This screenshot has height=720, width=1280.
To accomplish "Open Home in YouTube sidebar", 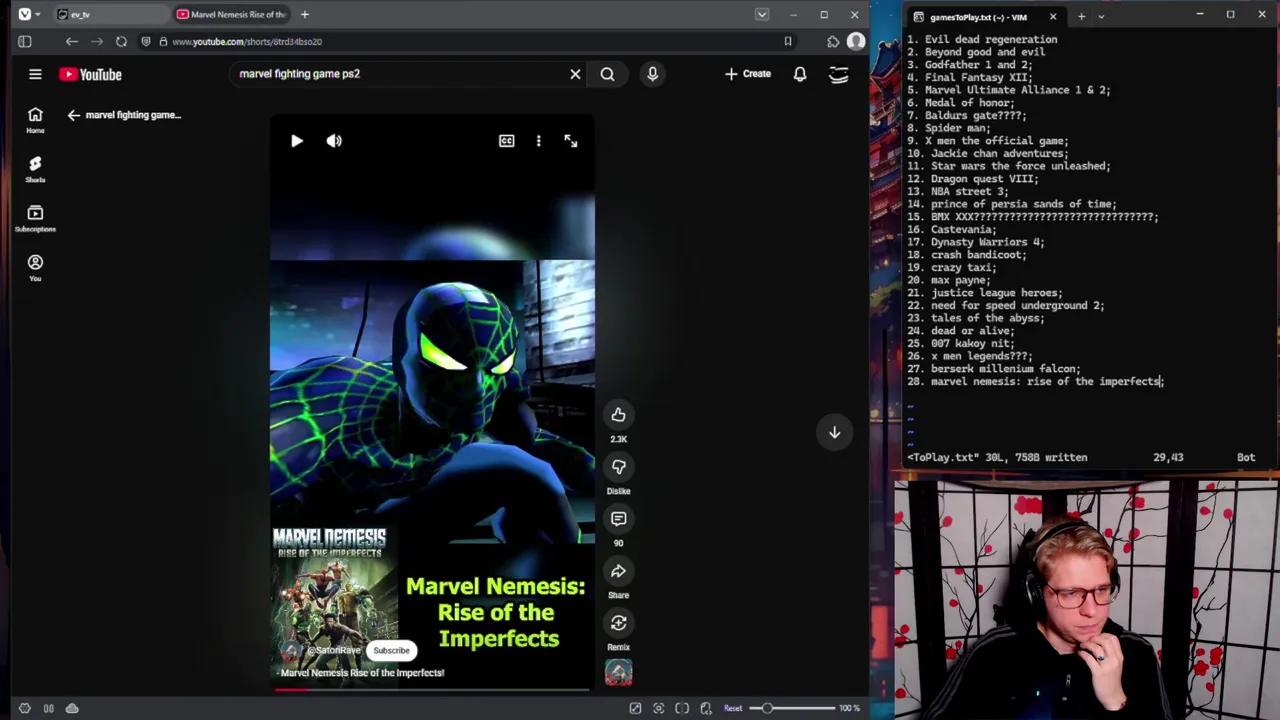I will 35,120.
